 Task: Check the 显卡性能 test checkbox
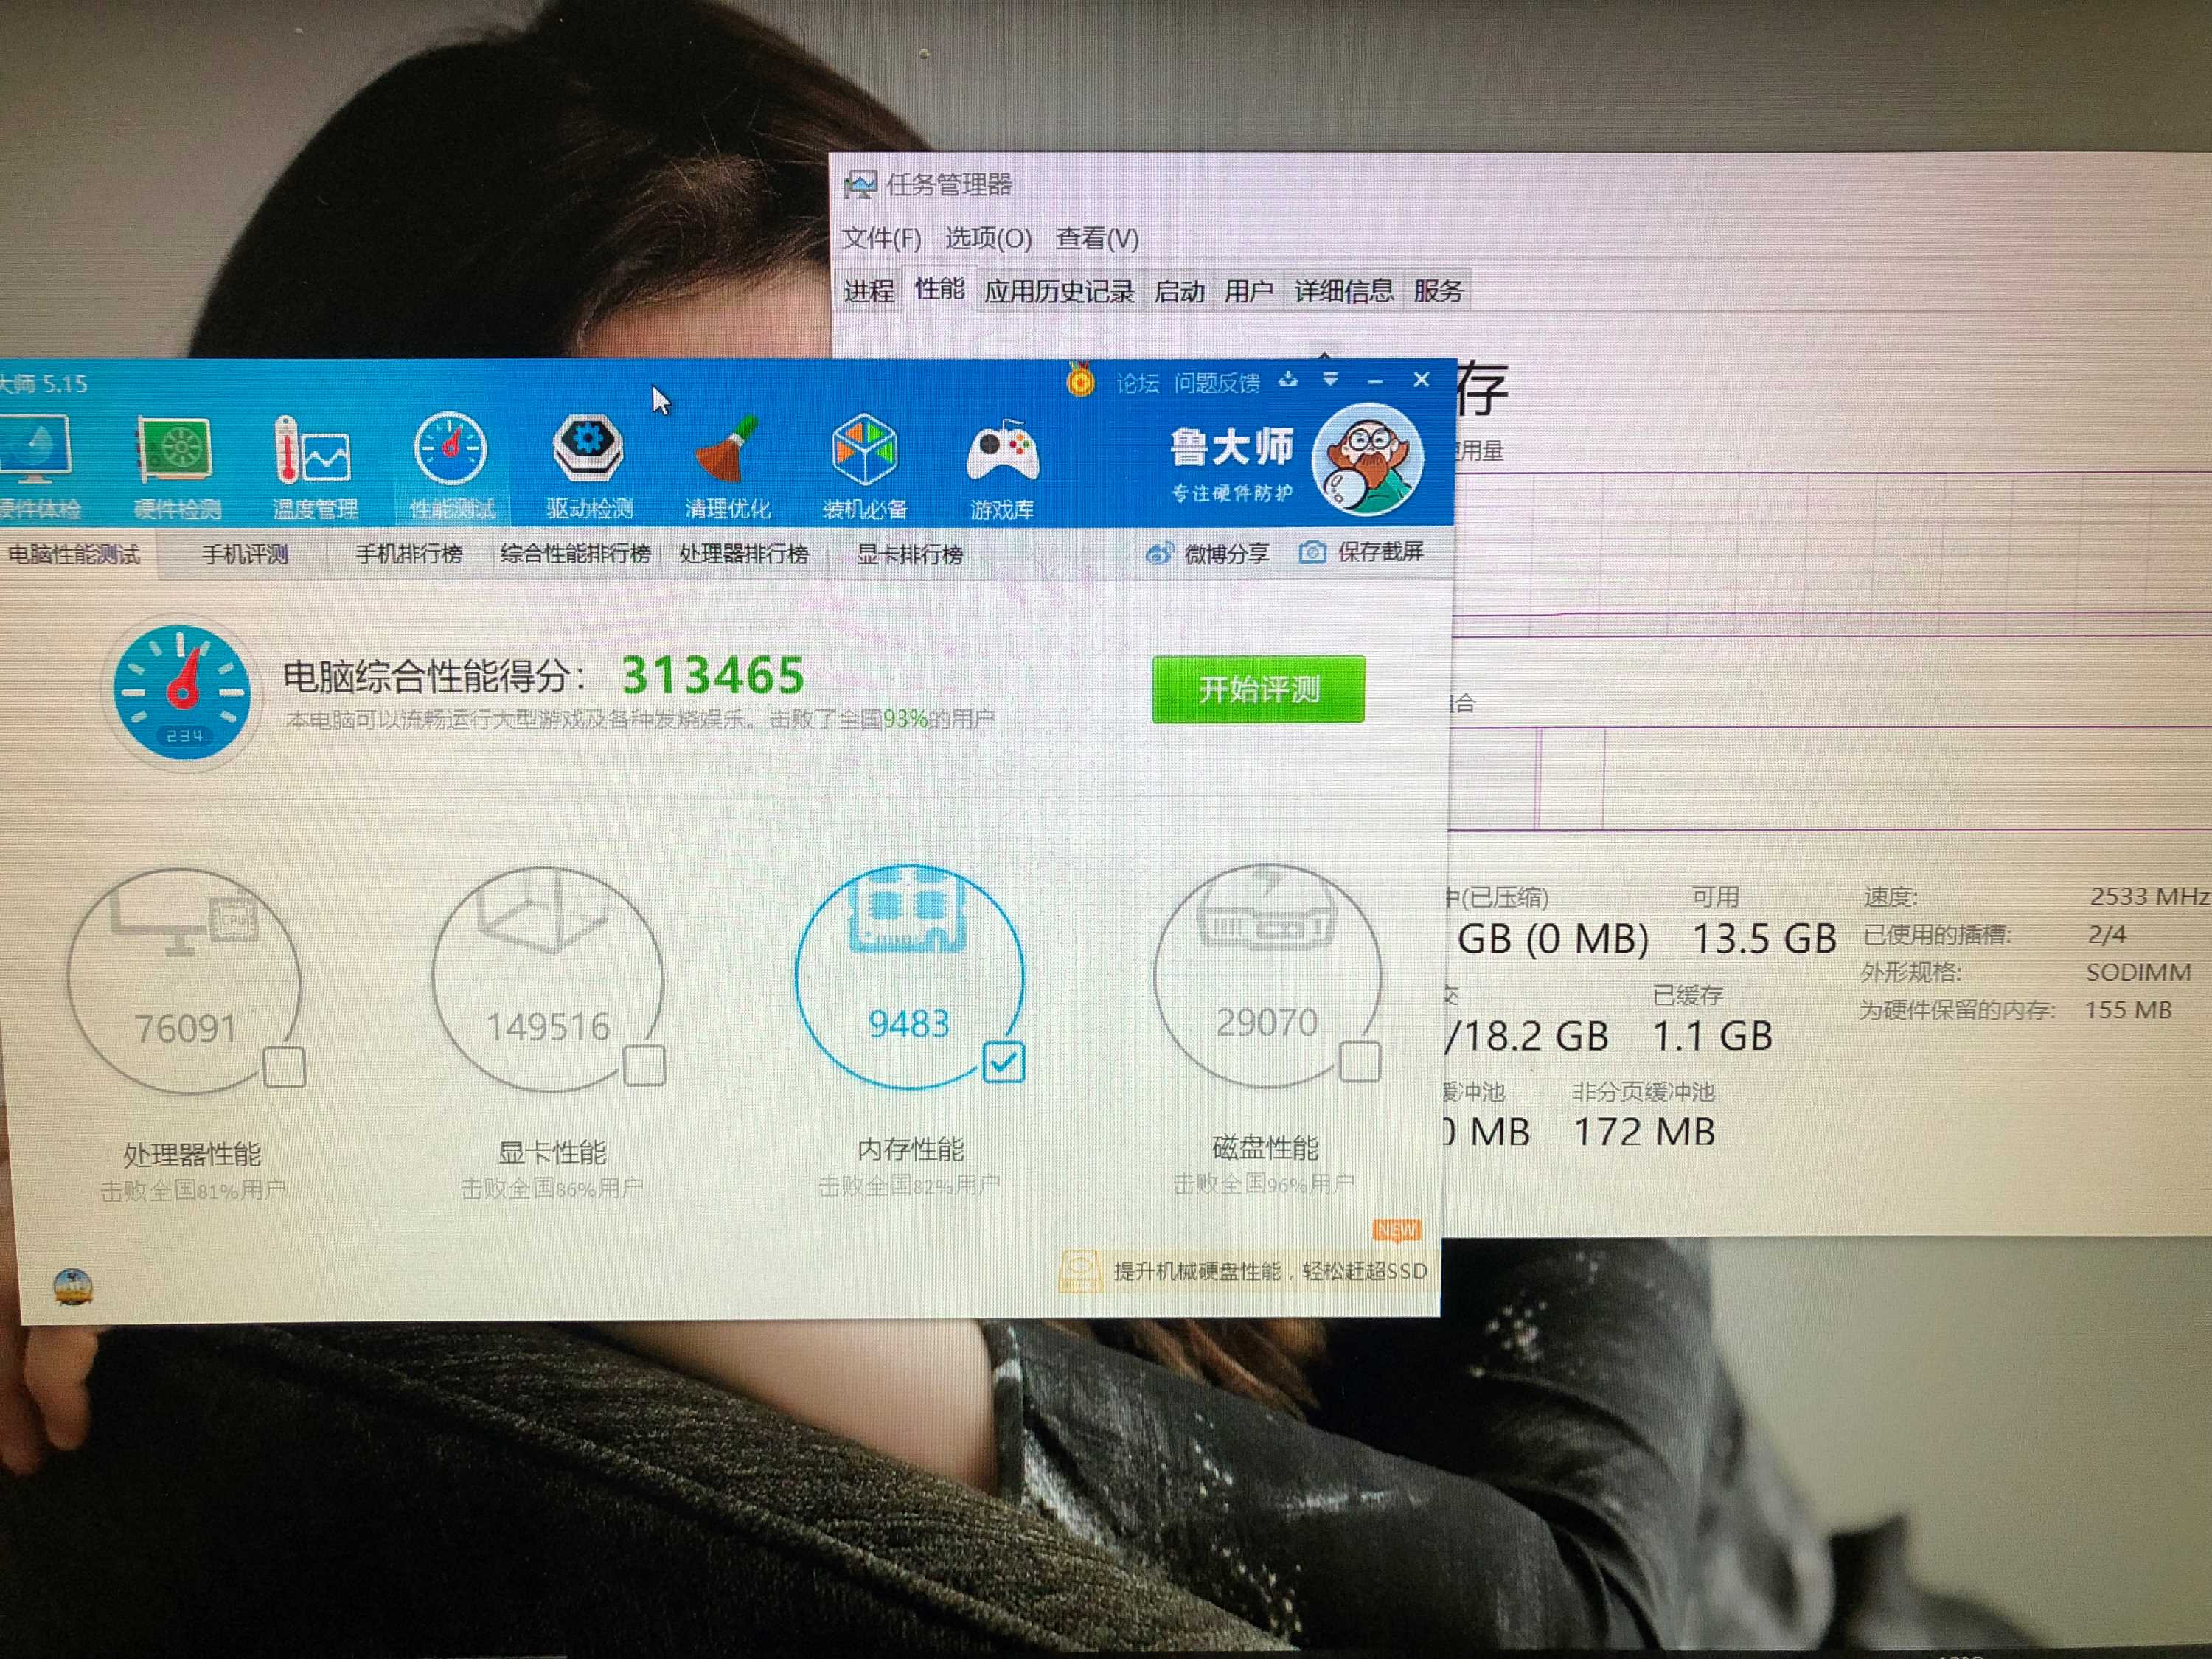tap(644, 1065)
